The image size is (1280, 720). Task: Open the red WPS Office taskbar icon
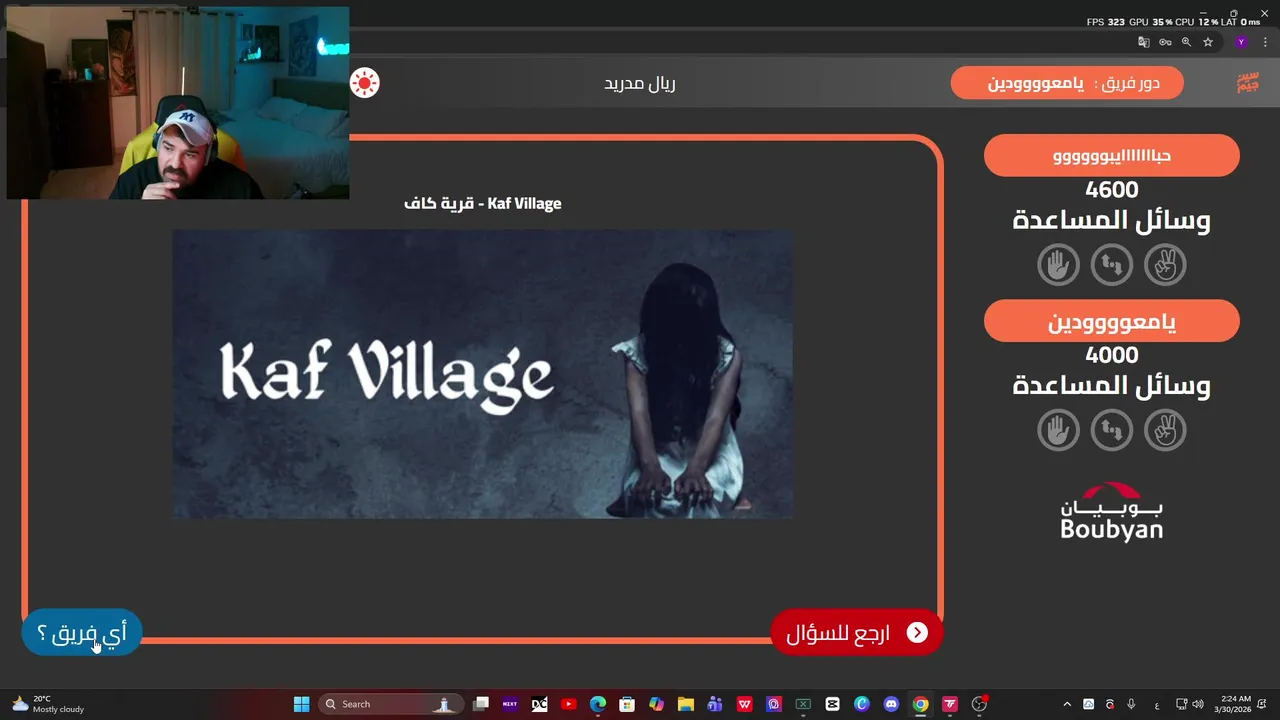click(x=745, y=704)
